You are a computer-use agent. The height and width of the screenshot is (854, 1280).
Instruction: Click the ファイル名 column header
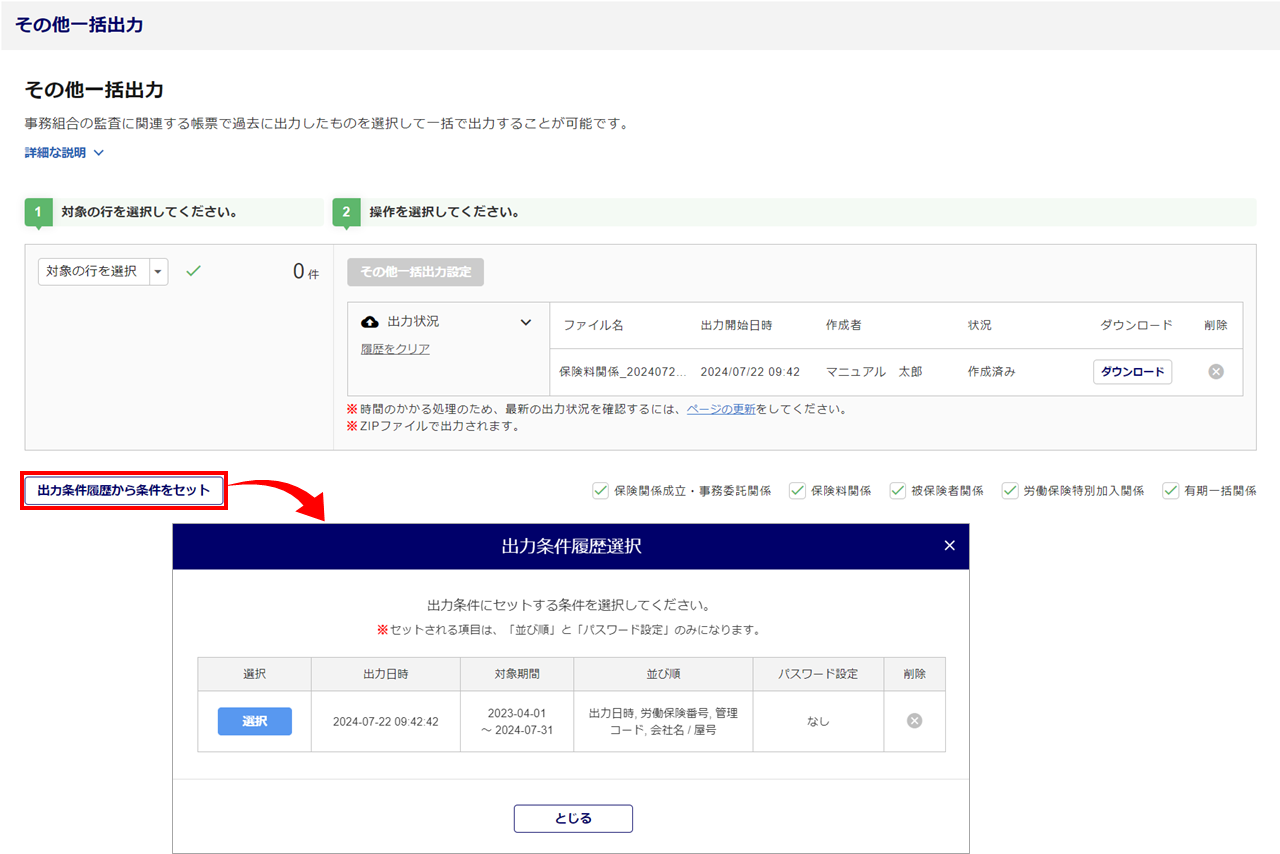(593, 326)
